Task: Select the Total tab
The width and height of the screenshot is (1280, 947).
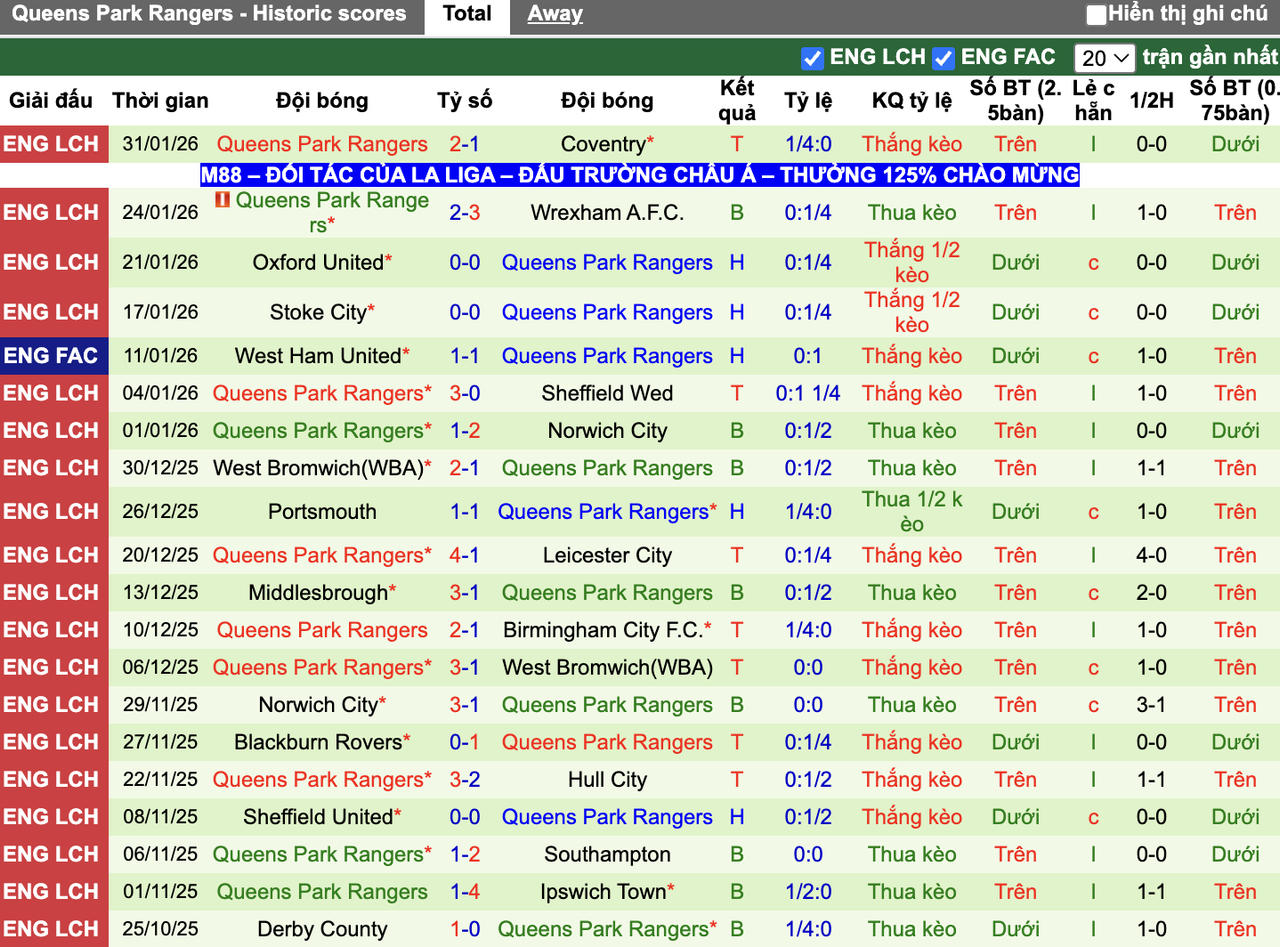Action: (x=467, y=14)
